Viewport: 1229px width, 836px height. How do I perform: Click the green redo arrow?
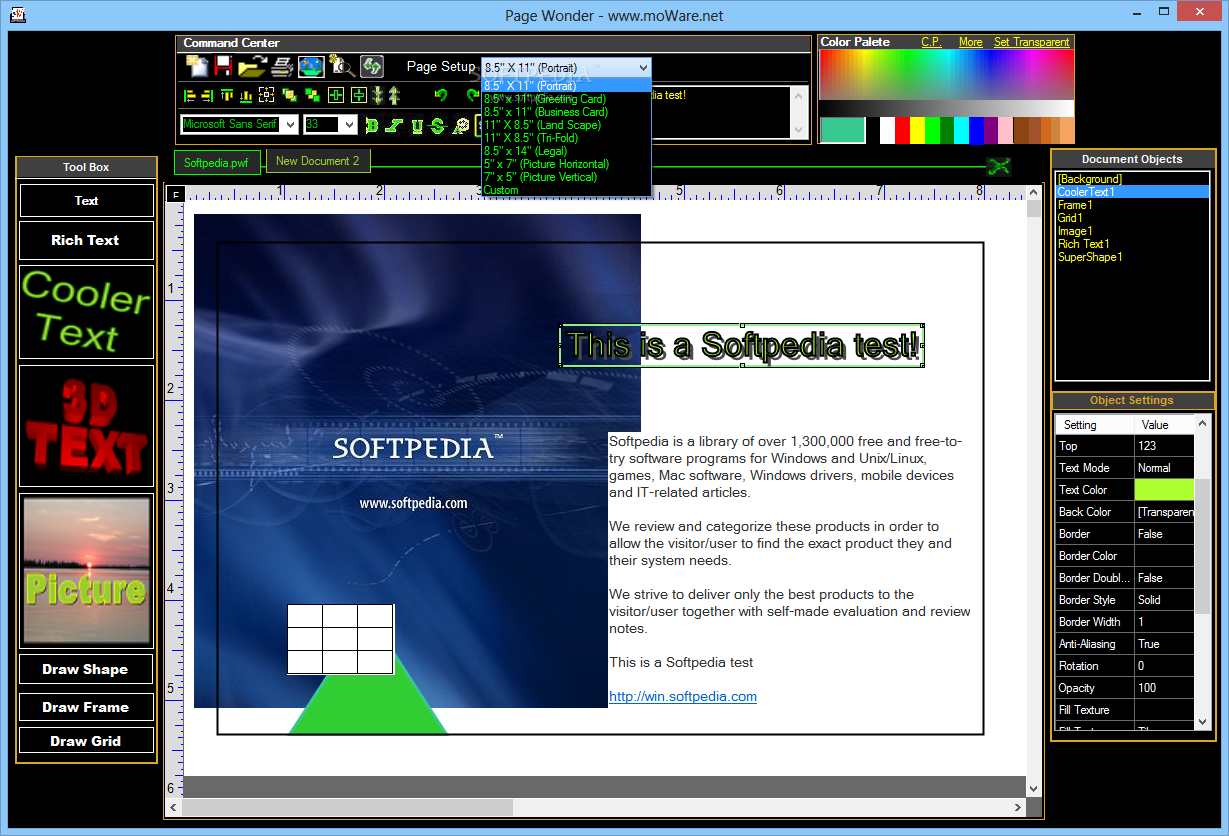coord(473,95)
